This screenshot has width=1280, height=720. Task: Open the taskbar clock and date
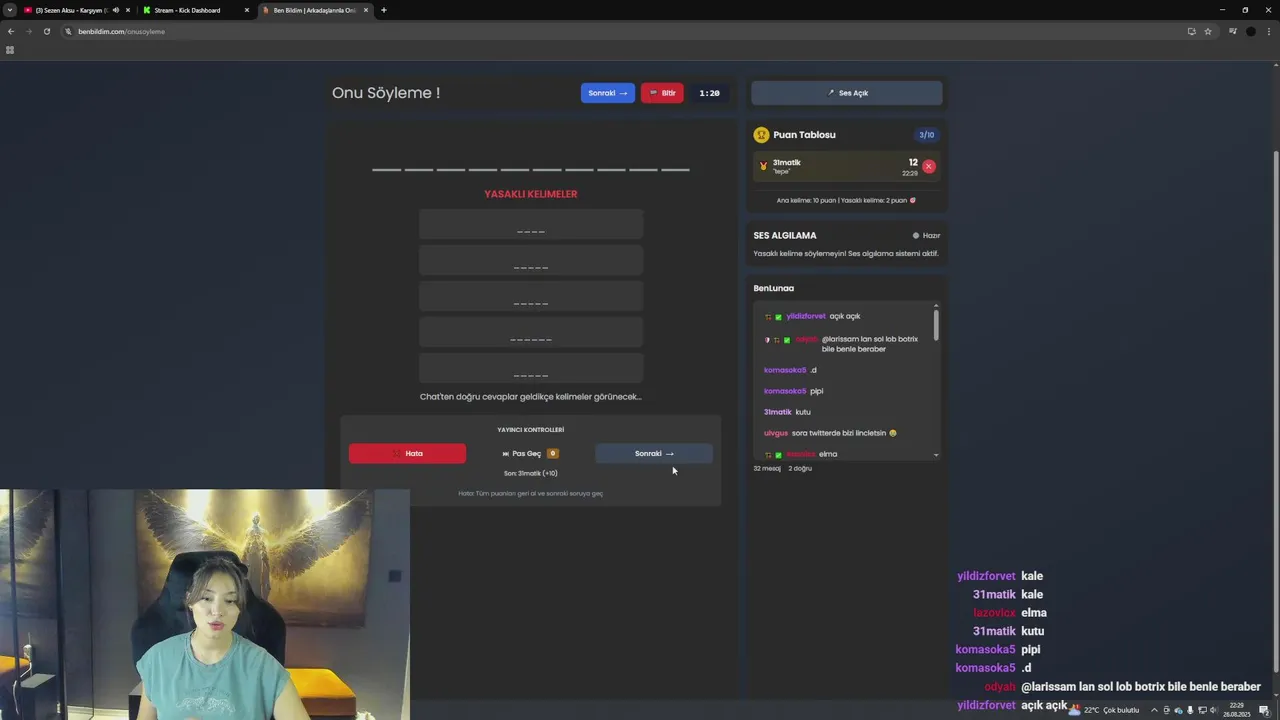click(x=1237, y=710)
